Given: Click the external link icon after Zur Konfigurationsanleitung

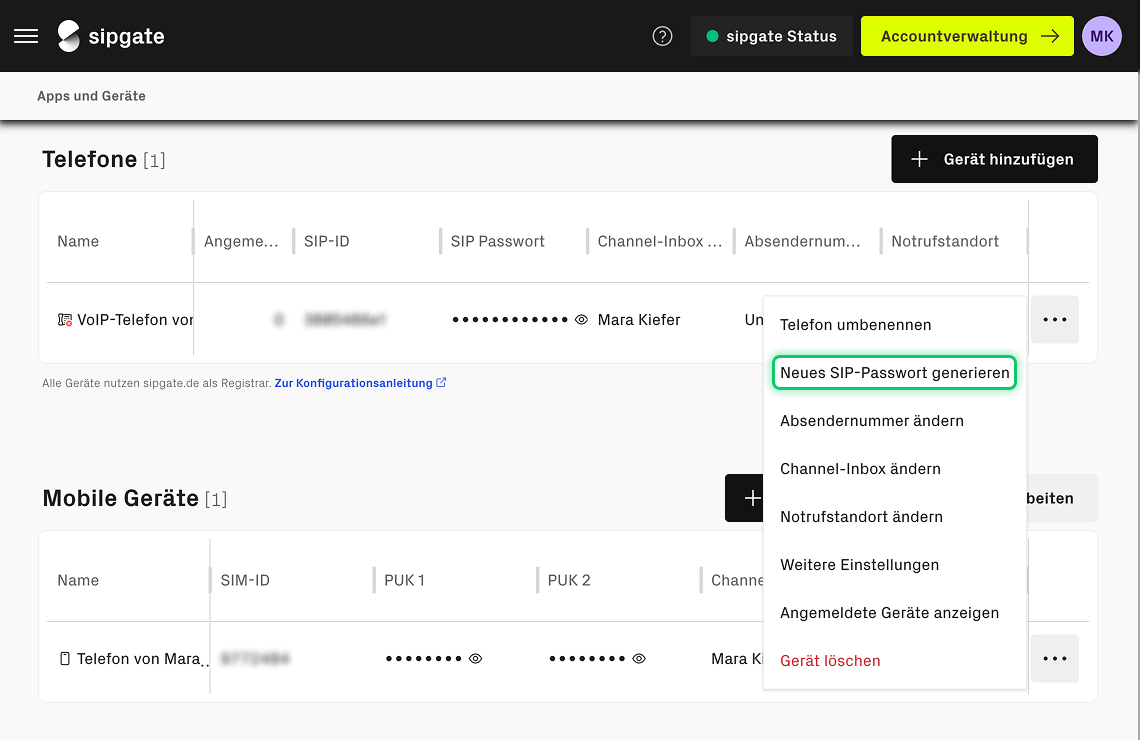Looking at the screenshot, I should [442, 382].
